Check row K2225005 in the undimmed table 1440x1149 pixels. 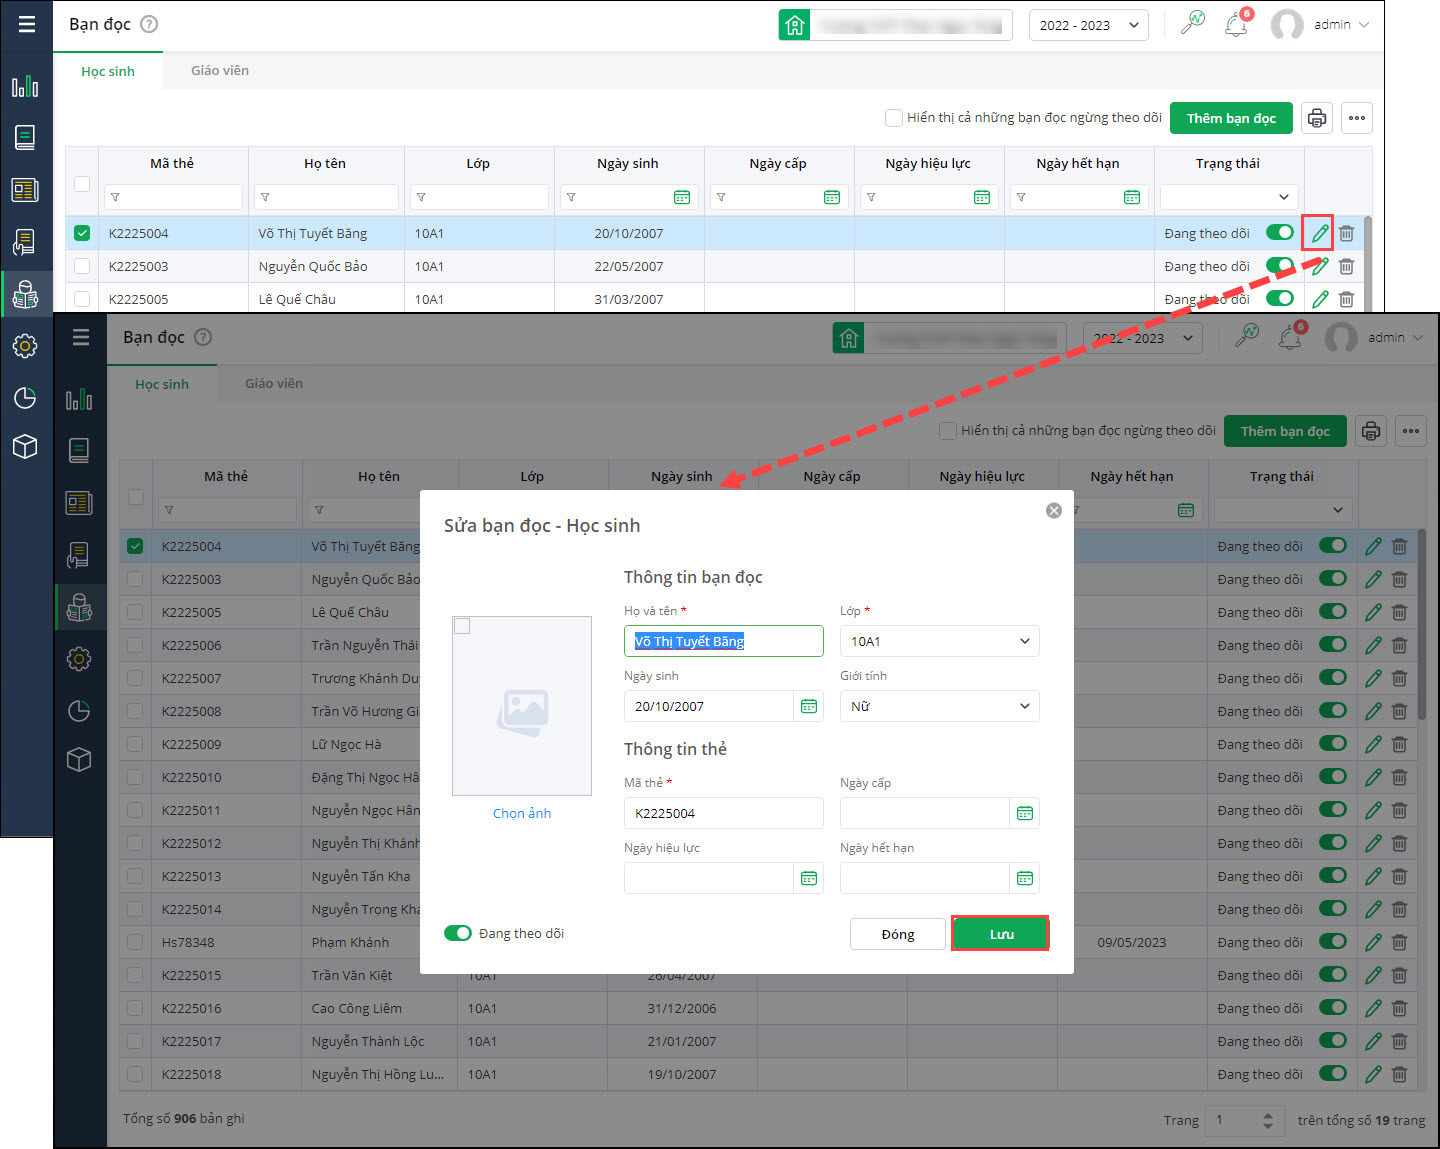pyautogui.click(x=82, y=299)
